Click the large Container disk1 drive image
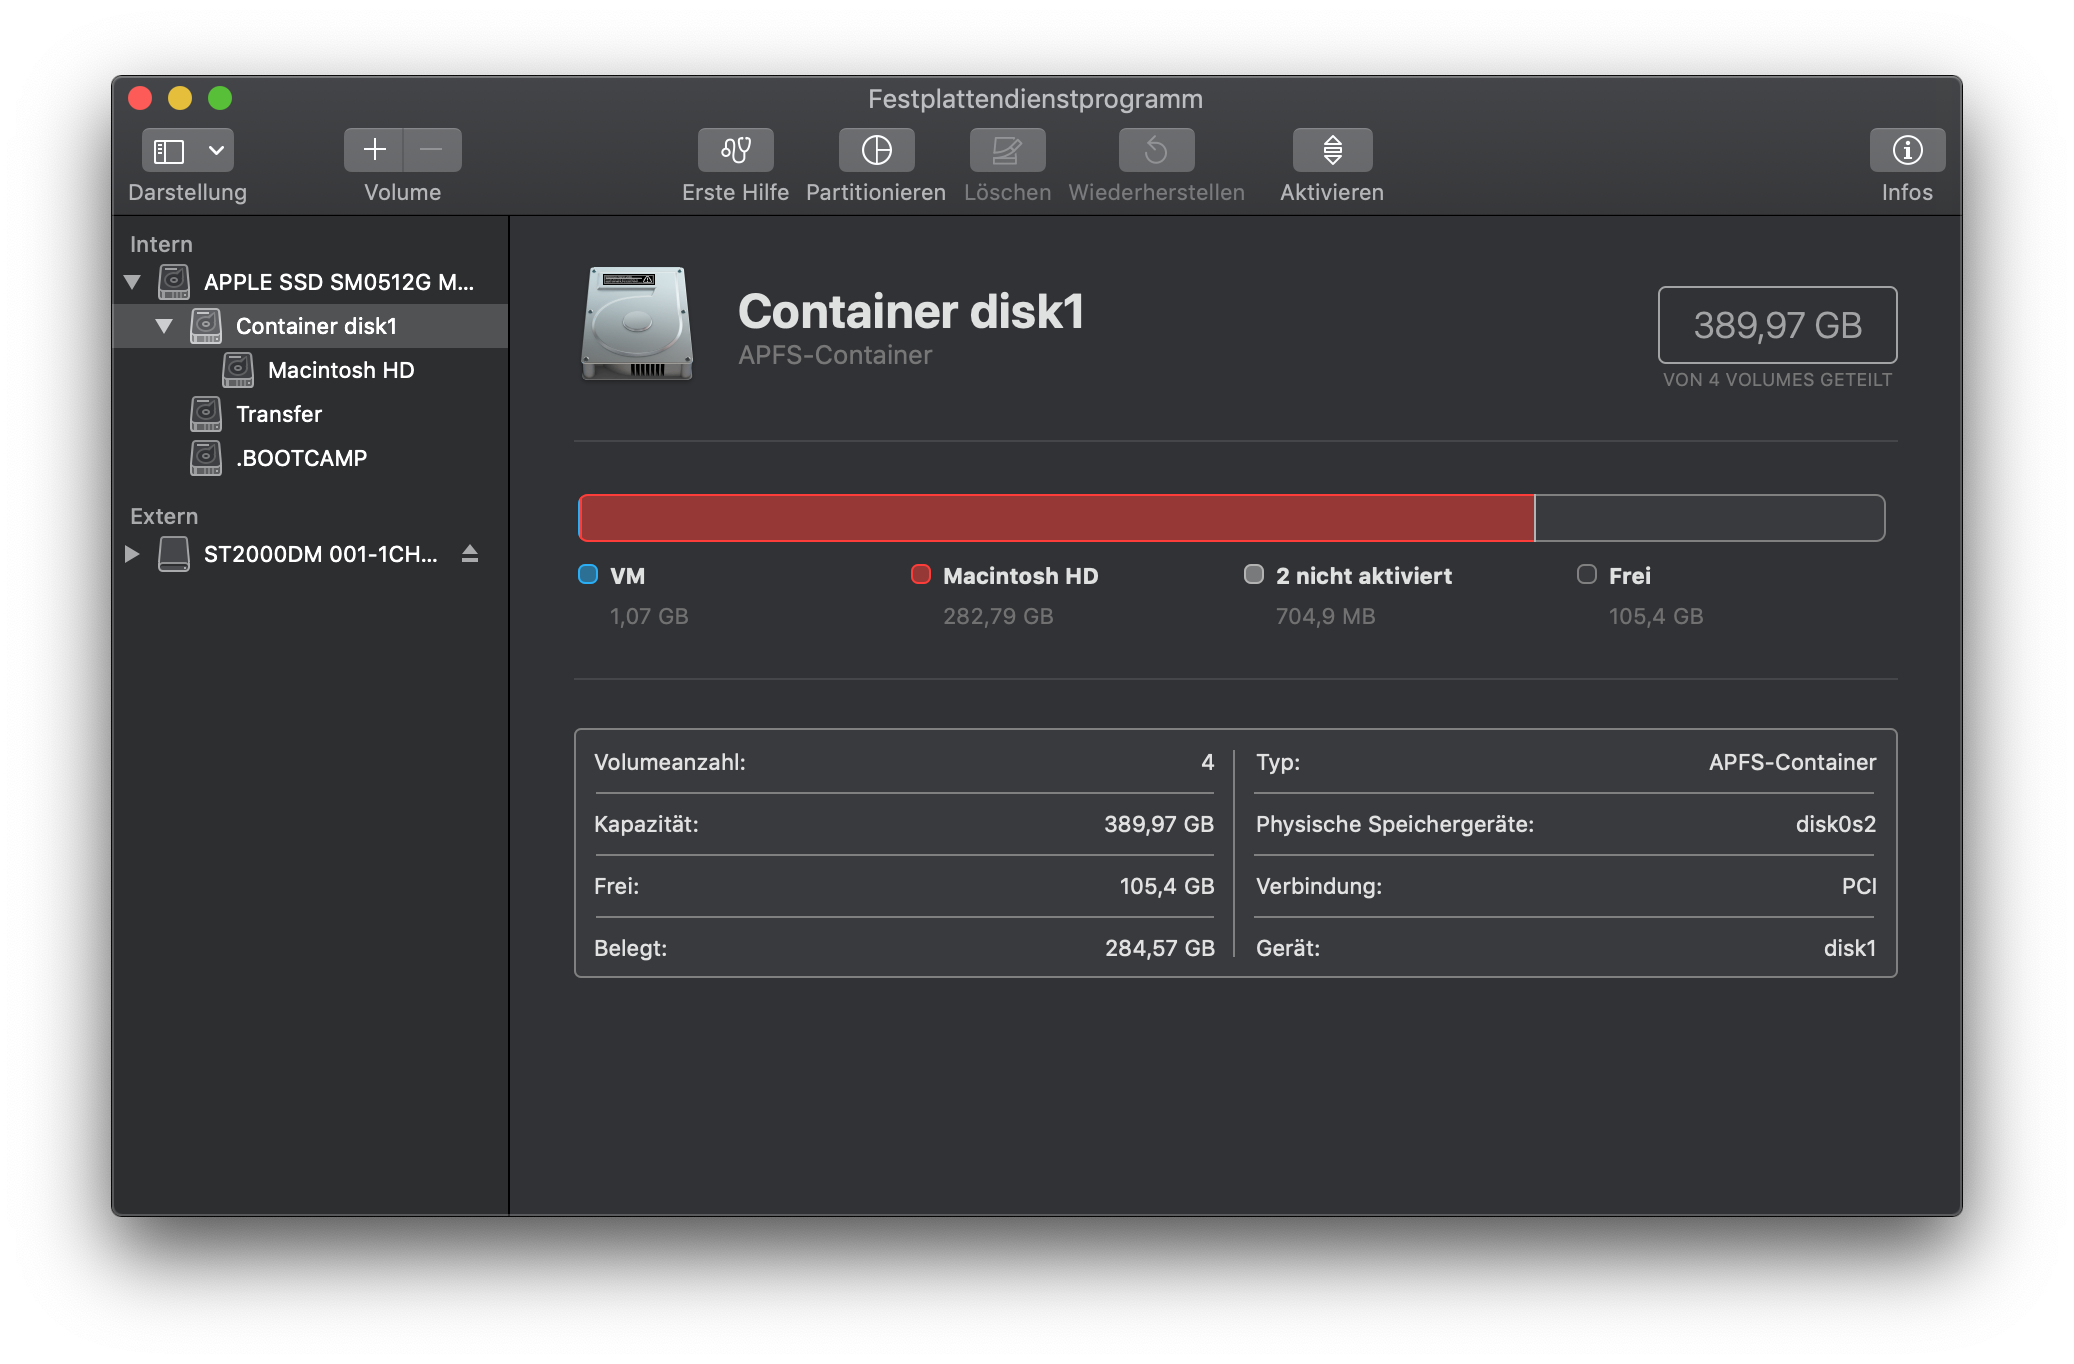This screenshot has width=2074, height=1364. [637, 323]
